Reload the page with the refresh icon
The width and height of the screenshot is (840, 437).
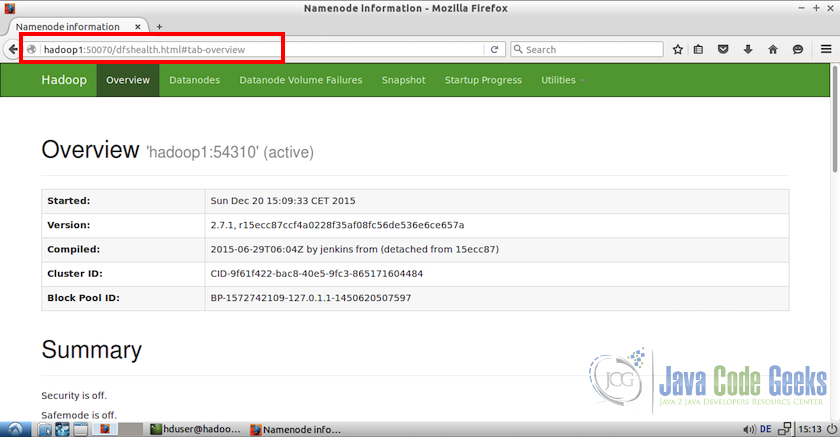[494, 49]
